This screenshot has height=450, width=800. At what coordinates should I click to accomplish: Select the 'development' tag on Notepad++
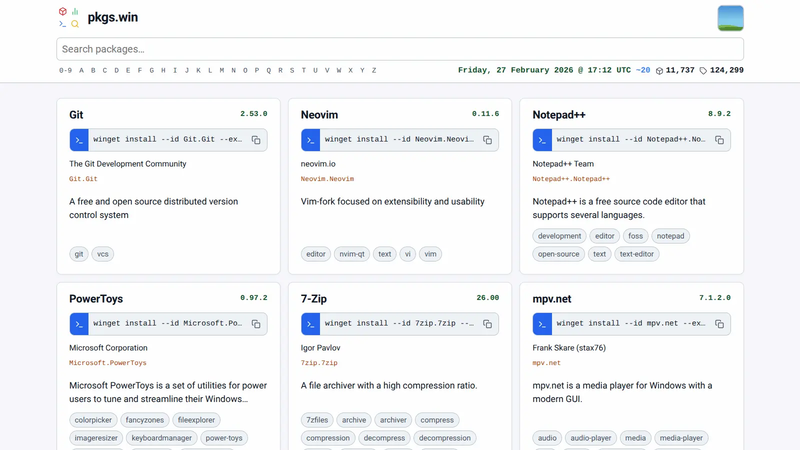(559, 236)
